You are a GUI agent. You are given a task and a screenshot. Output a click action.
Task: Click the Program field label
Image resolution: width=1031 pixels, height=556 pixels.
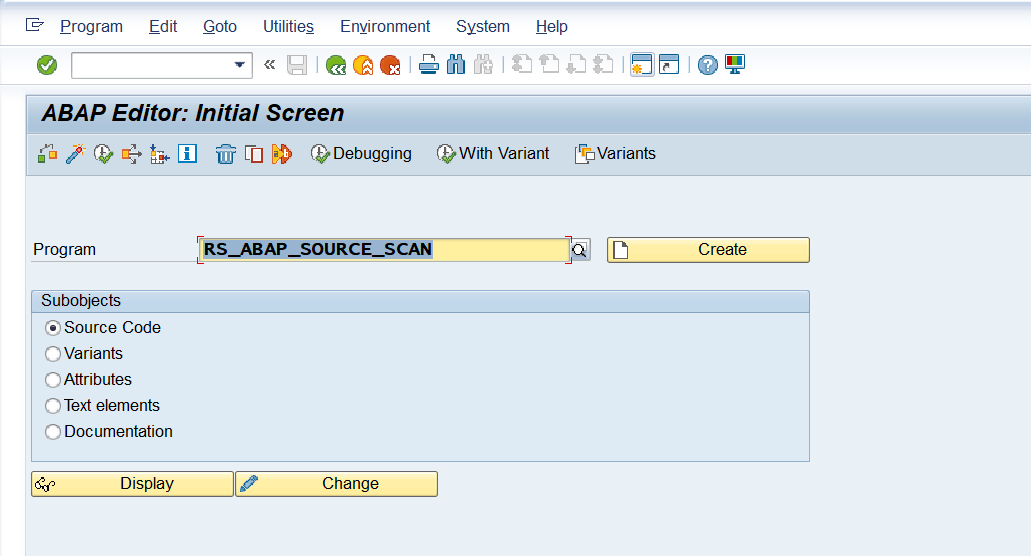[64, 250]
